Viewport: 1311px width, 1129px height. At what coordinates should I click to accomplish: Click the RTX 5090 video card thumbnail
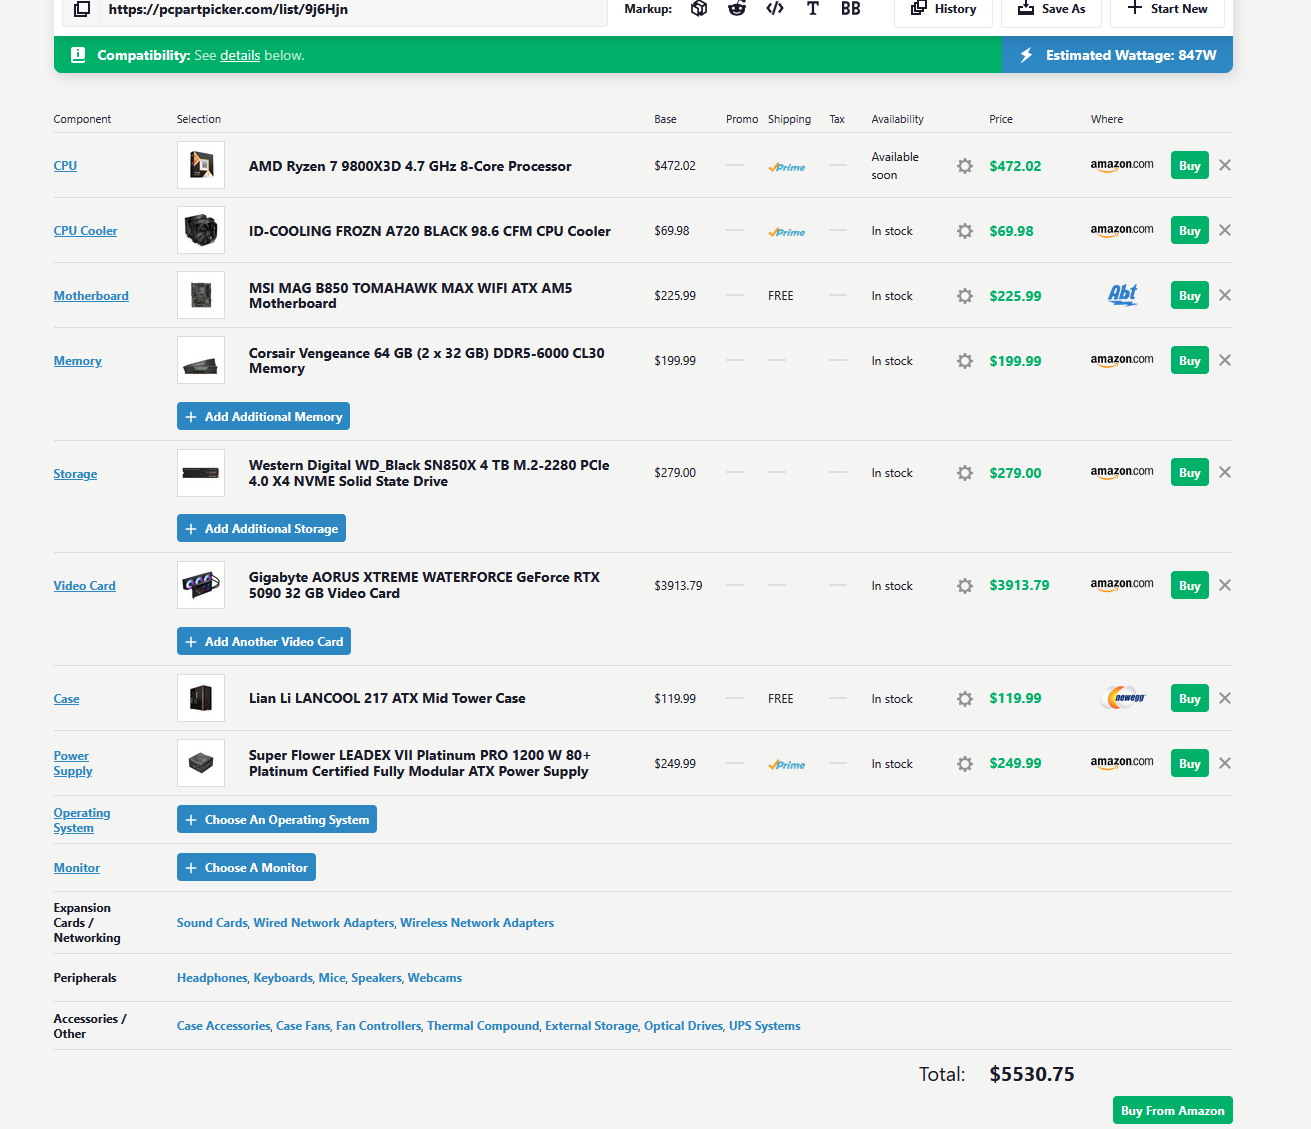201,585
